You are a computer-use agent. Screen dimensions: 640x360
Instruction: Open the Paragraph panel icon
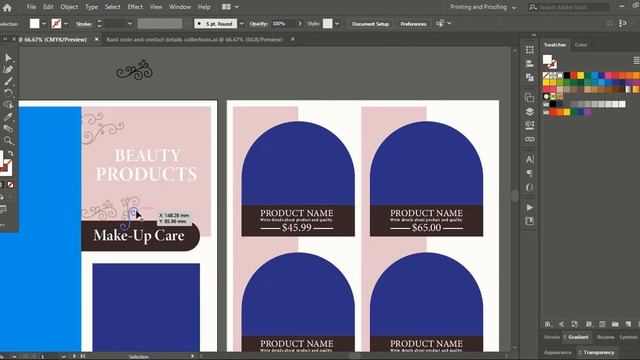(x=529, y=173)
